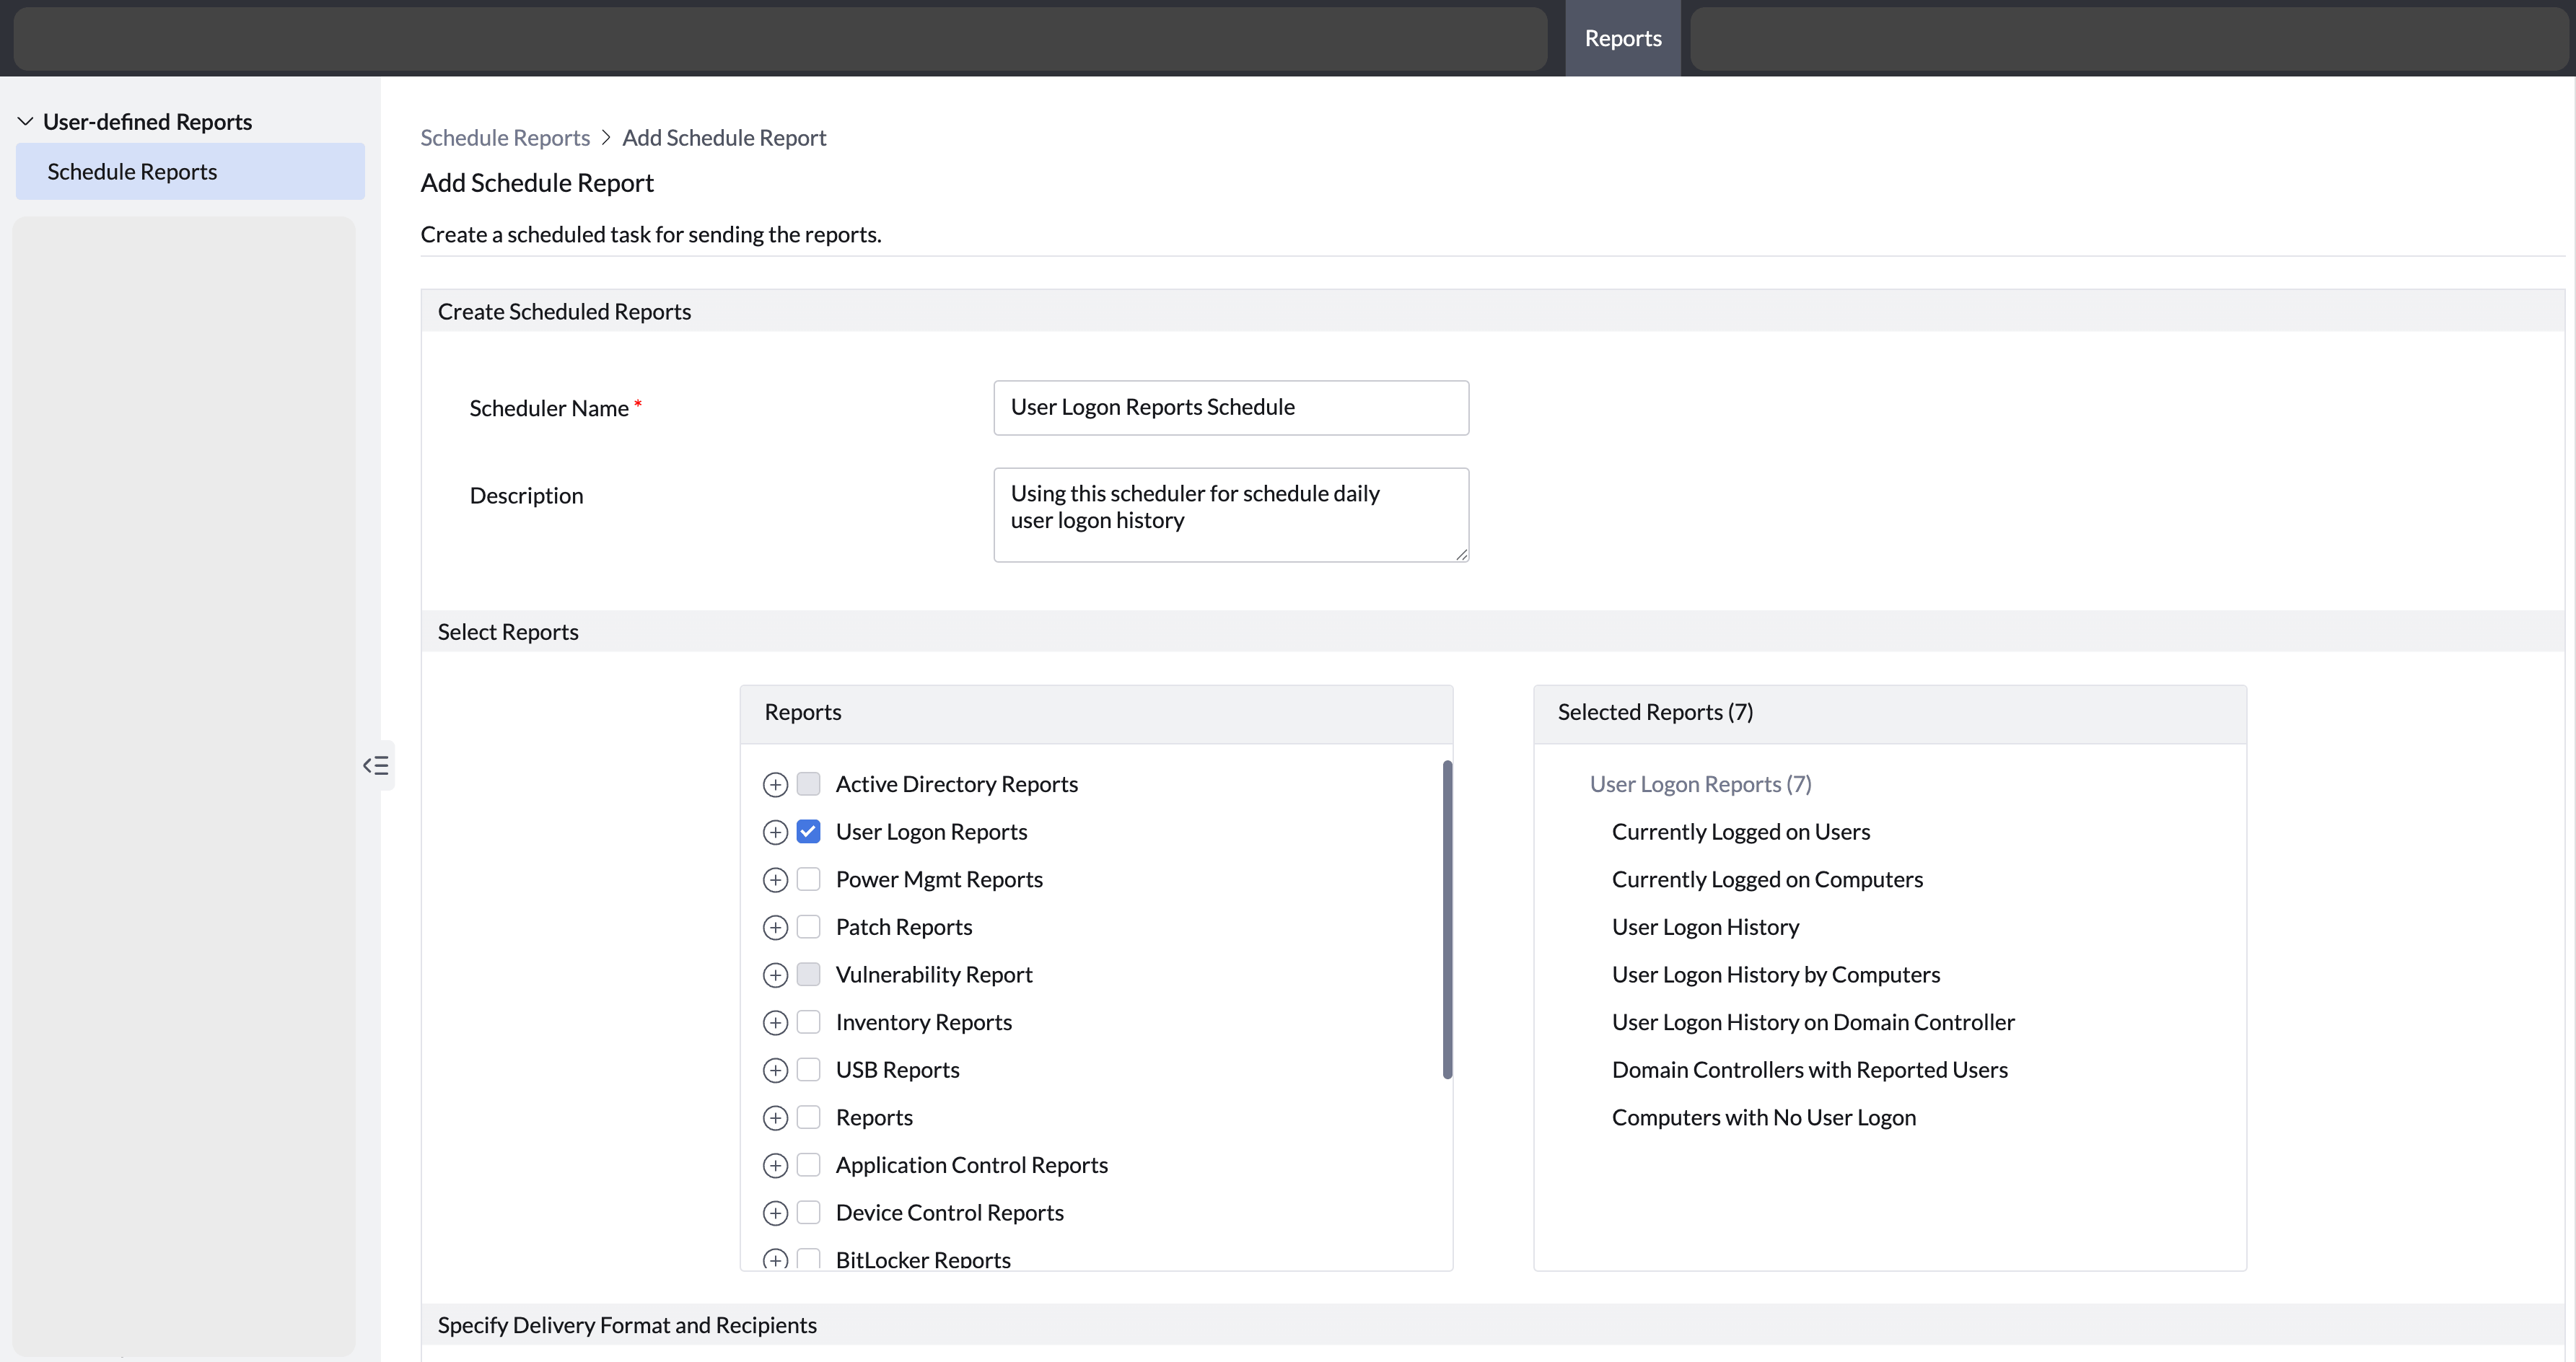The width and height of the screenshot is (2576, 1362).
Task: Click the Power Mgmt Reports label
Action: point(939,879)
